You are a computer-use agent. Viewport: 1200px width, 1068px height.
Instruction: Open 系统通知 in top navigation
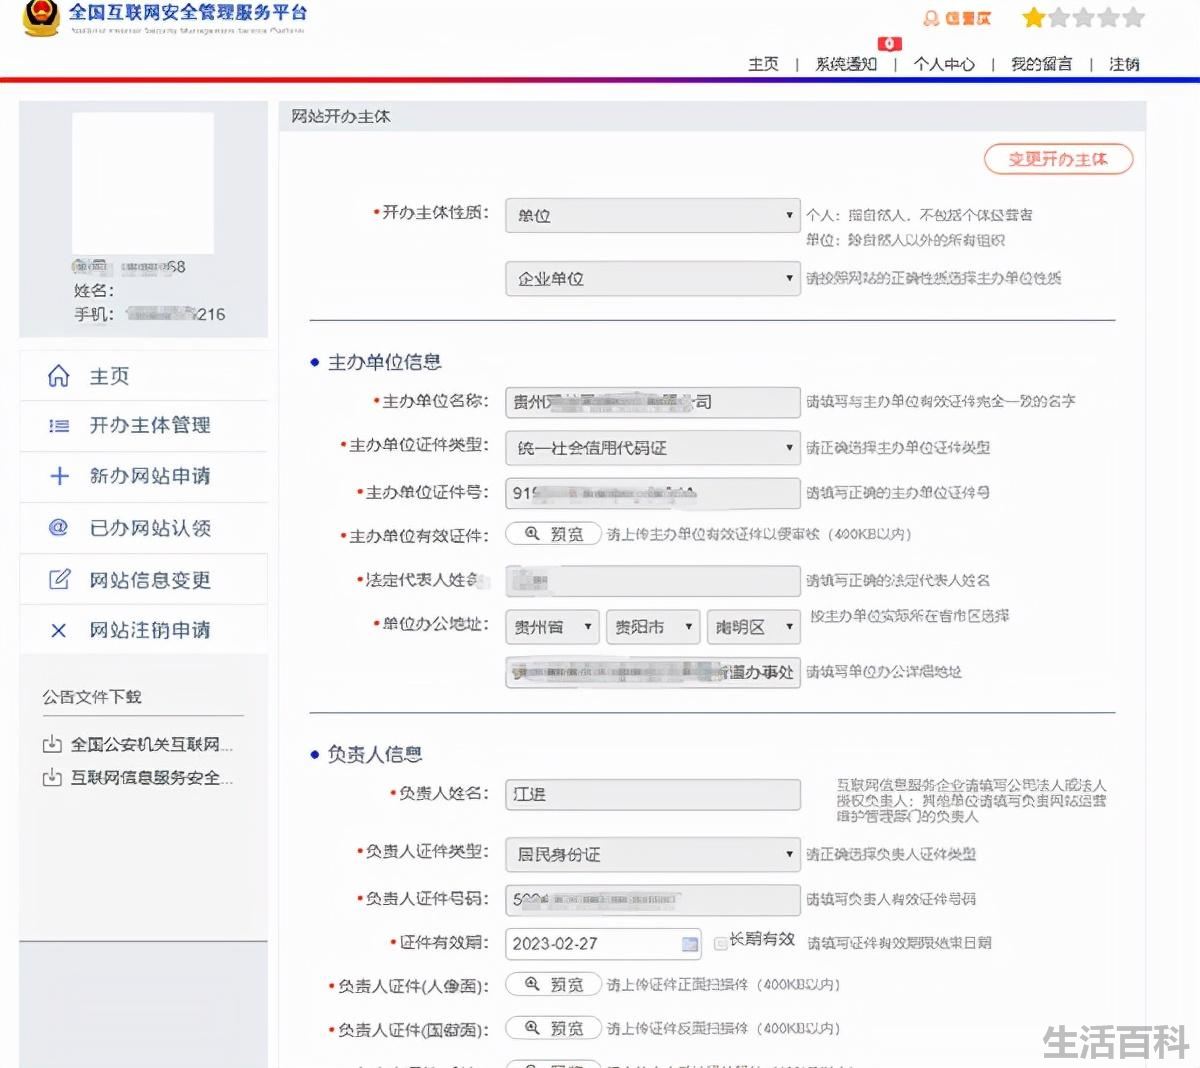[x=846, y=64]
